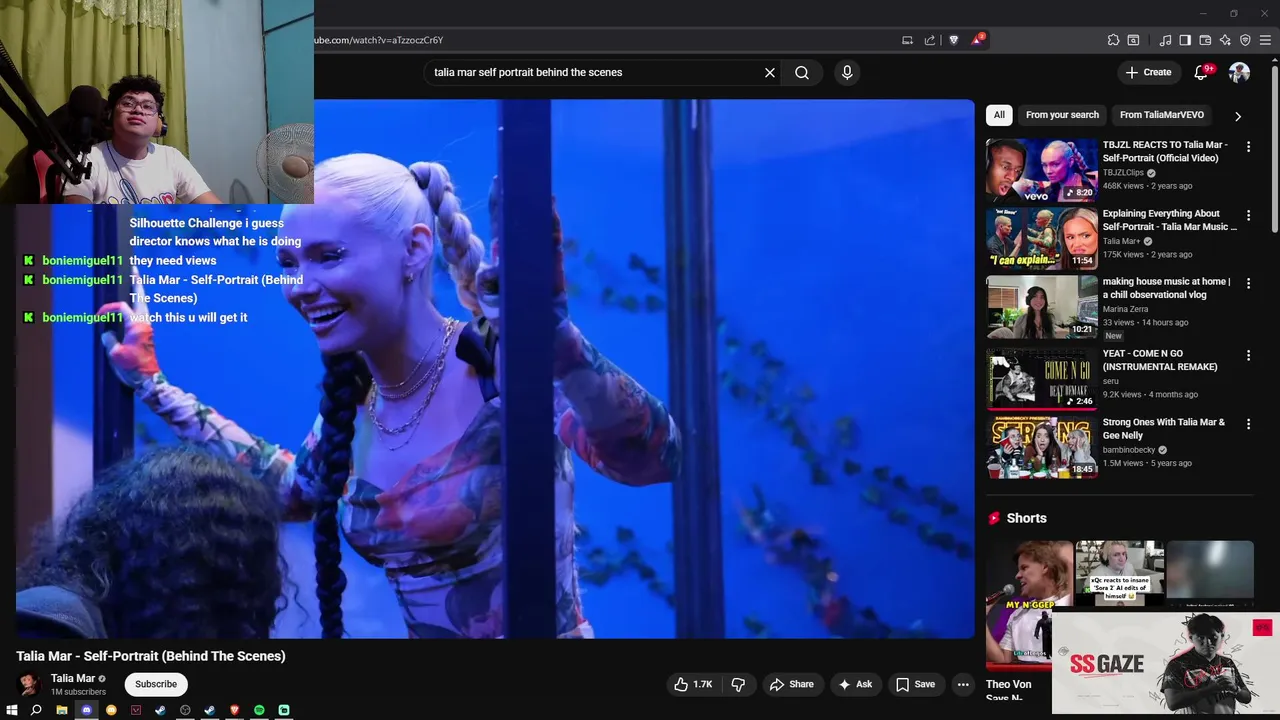
Task: Open YouTube notifications bell
Action: [x=1202, y=72]
